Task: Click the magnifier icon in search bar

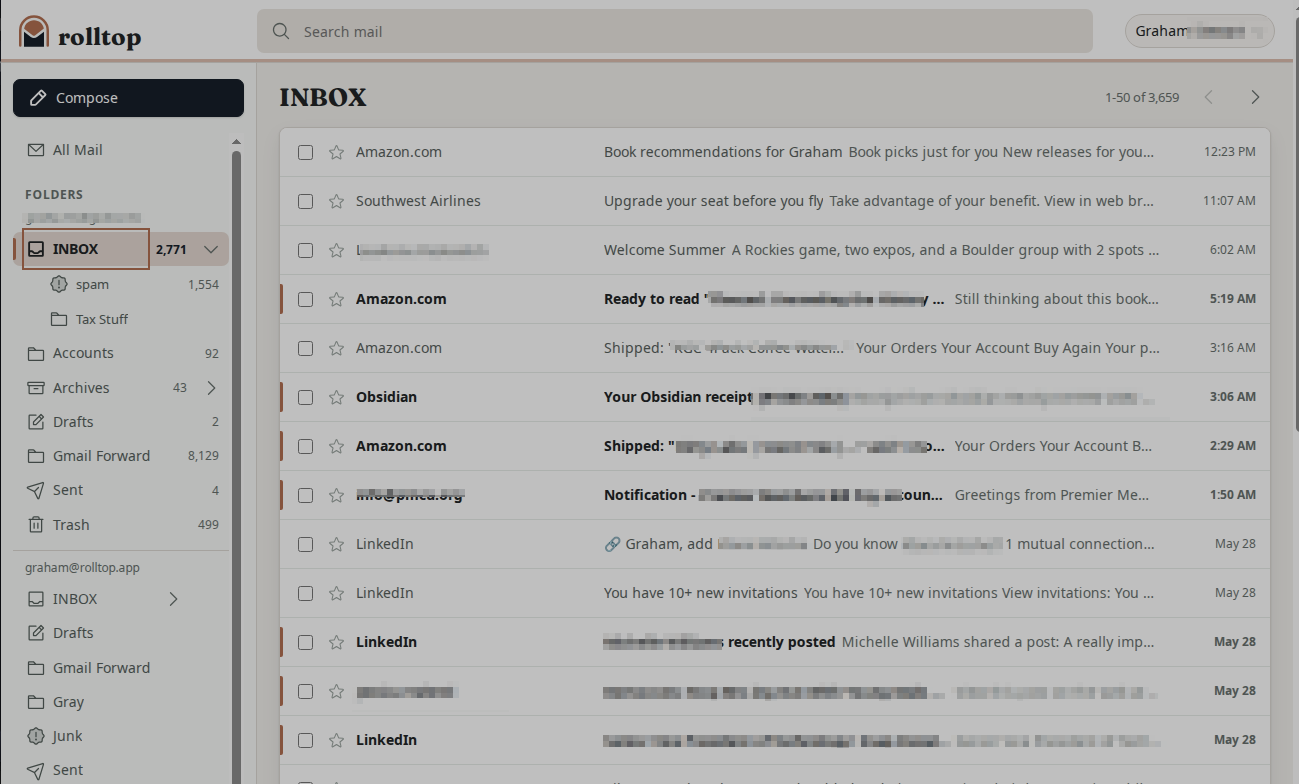Action: [281, 31]
